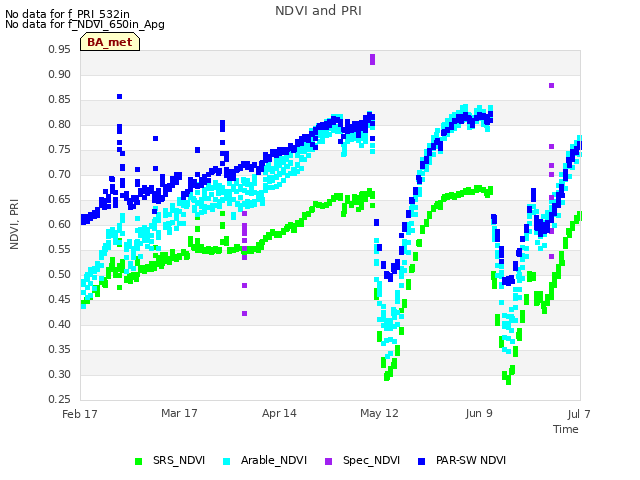Screen dimensions: 640x480
Task: Click the 'No data for f_NDVI_650in_Apg' message
Action: (x=85, y=24)
